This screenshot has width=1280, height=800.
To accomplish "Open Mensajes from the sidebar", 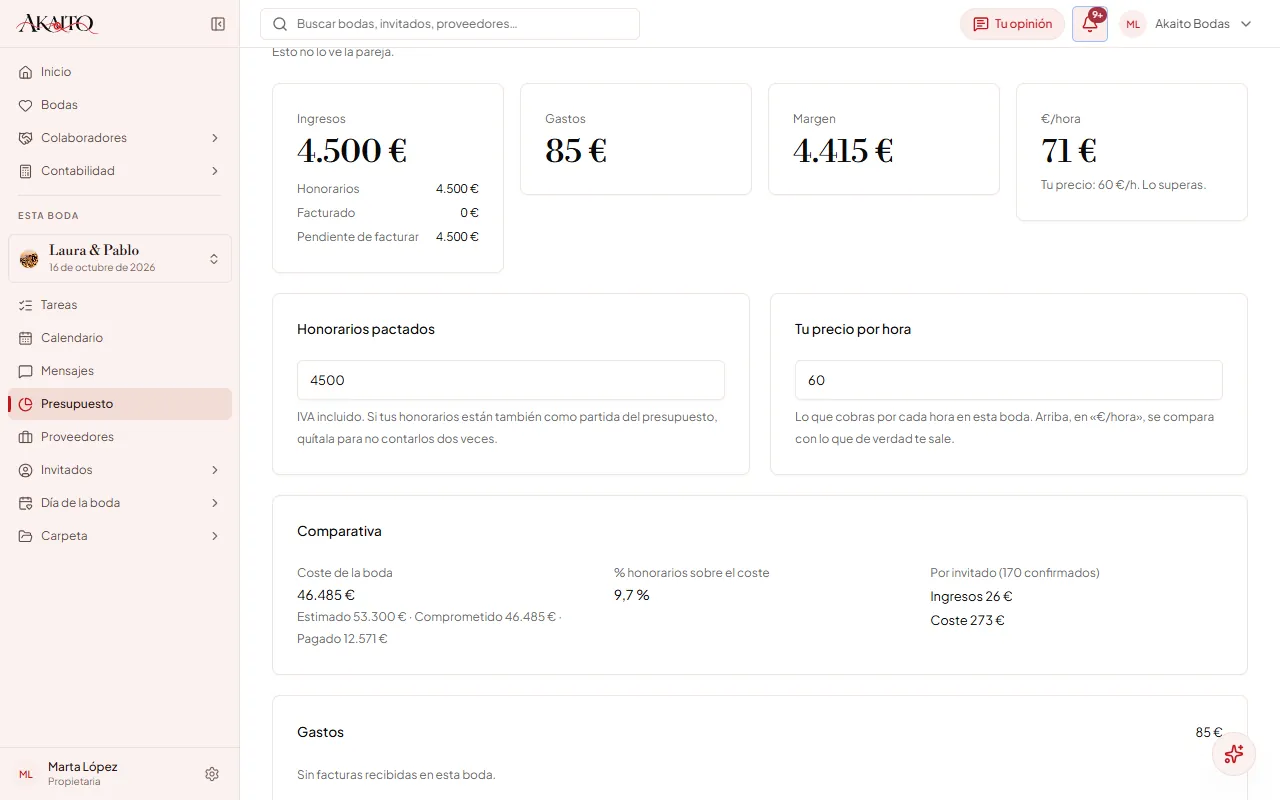I will point(120,371).
